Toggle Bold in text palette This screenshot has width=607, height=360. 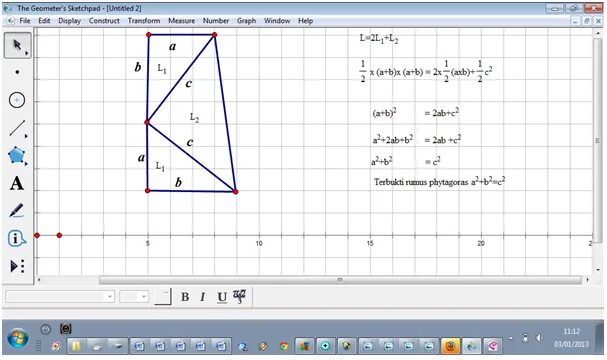pyautogui.click(x=185, y=297)
